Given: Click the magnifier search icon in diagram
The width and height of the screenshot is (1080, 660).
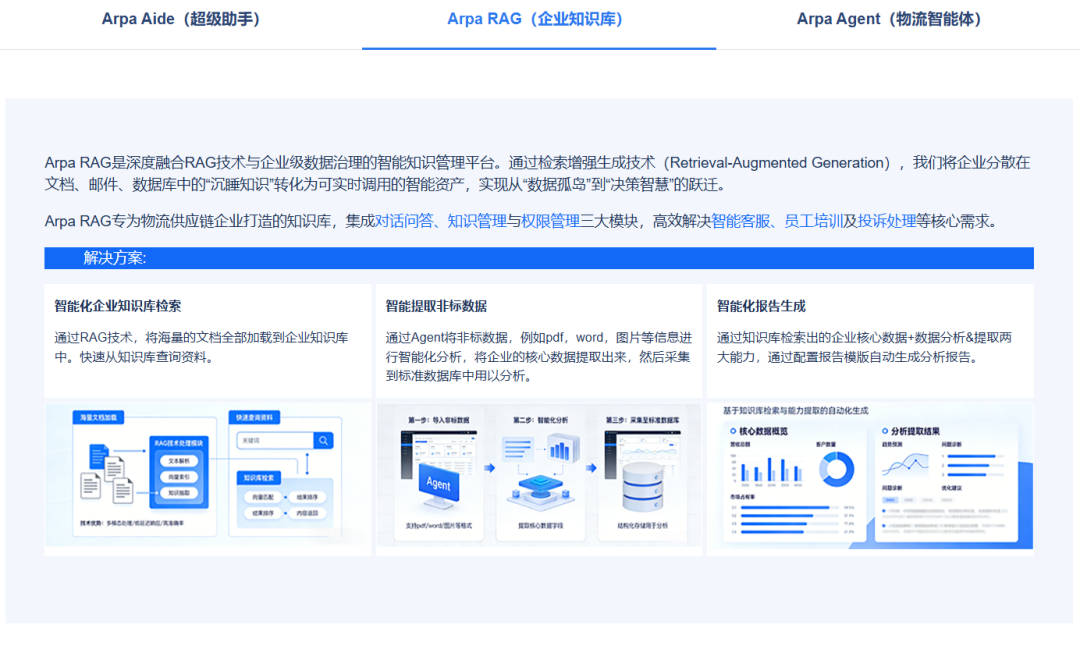Looking at the screenshot, I should (323, 440).
